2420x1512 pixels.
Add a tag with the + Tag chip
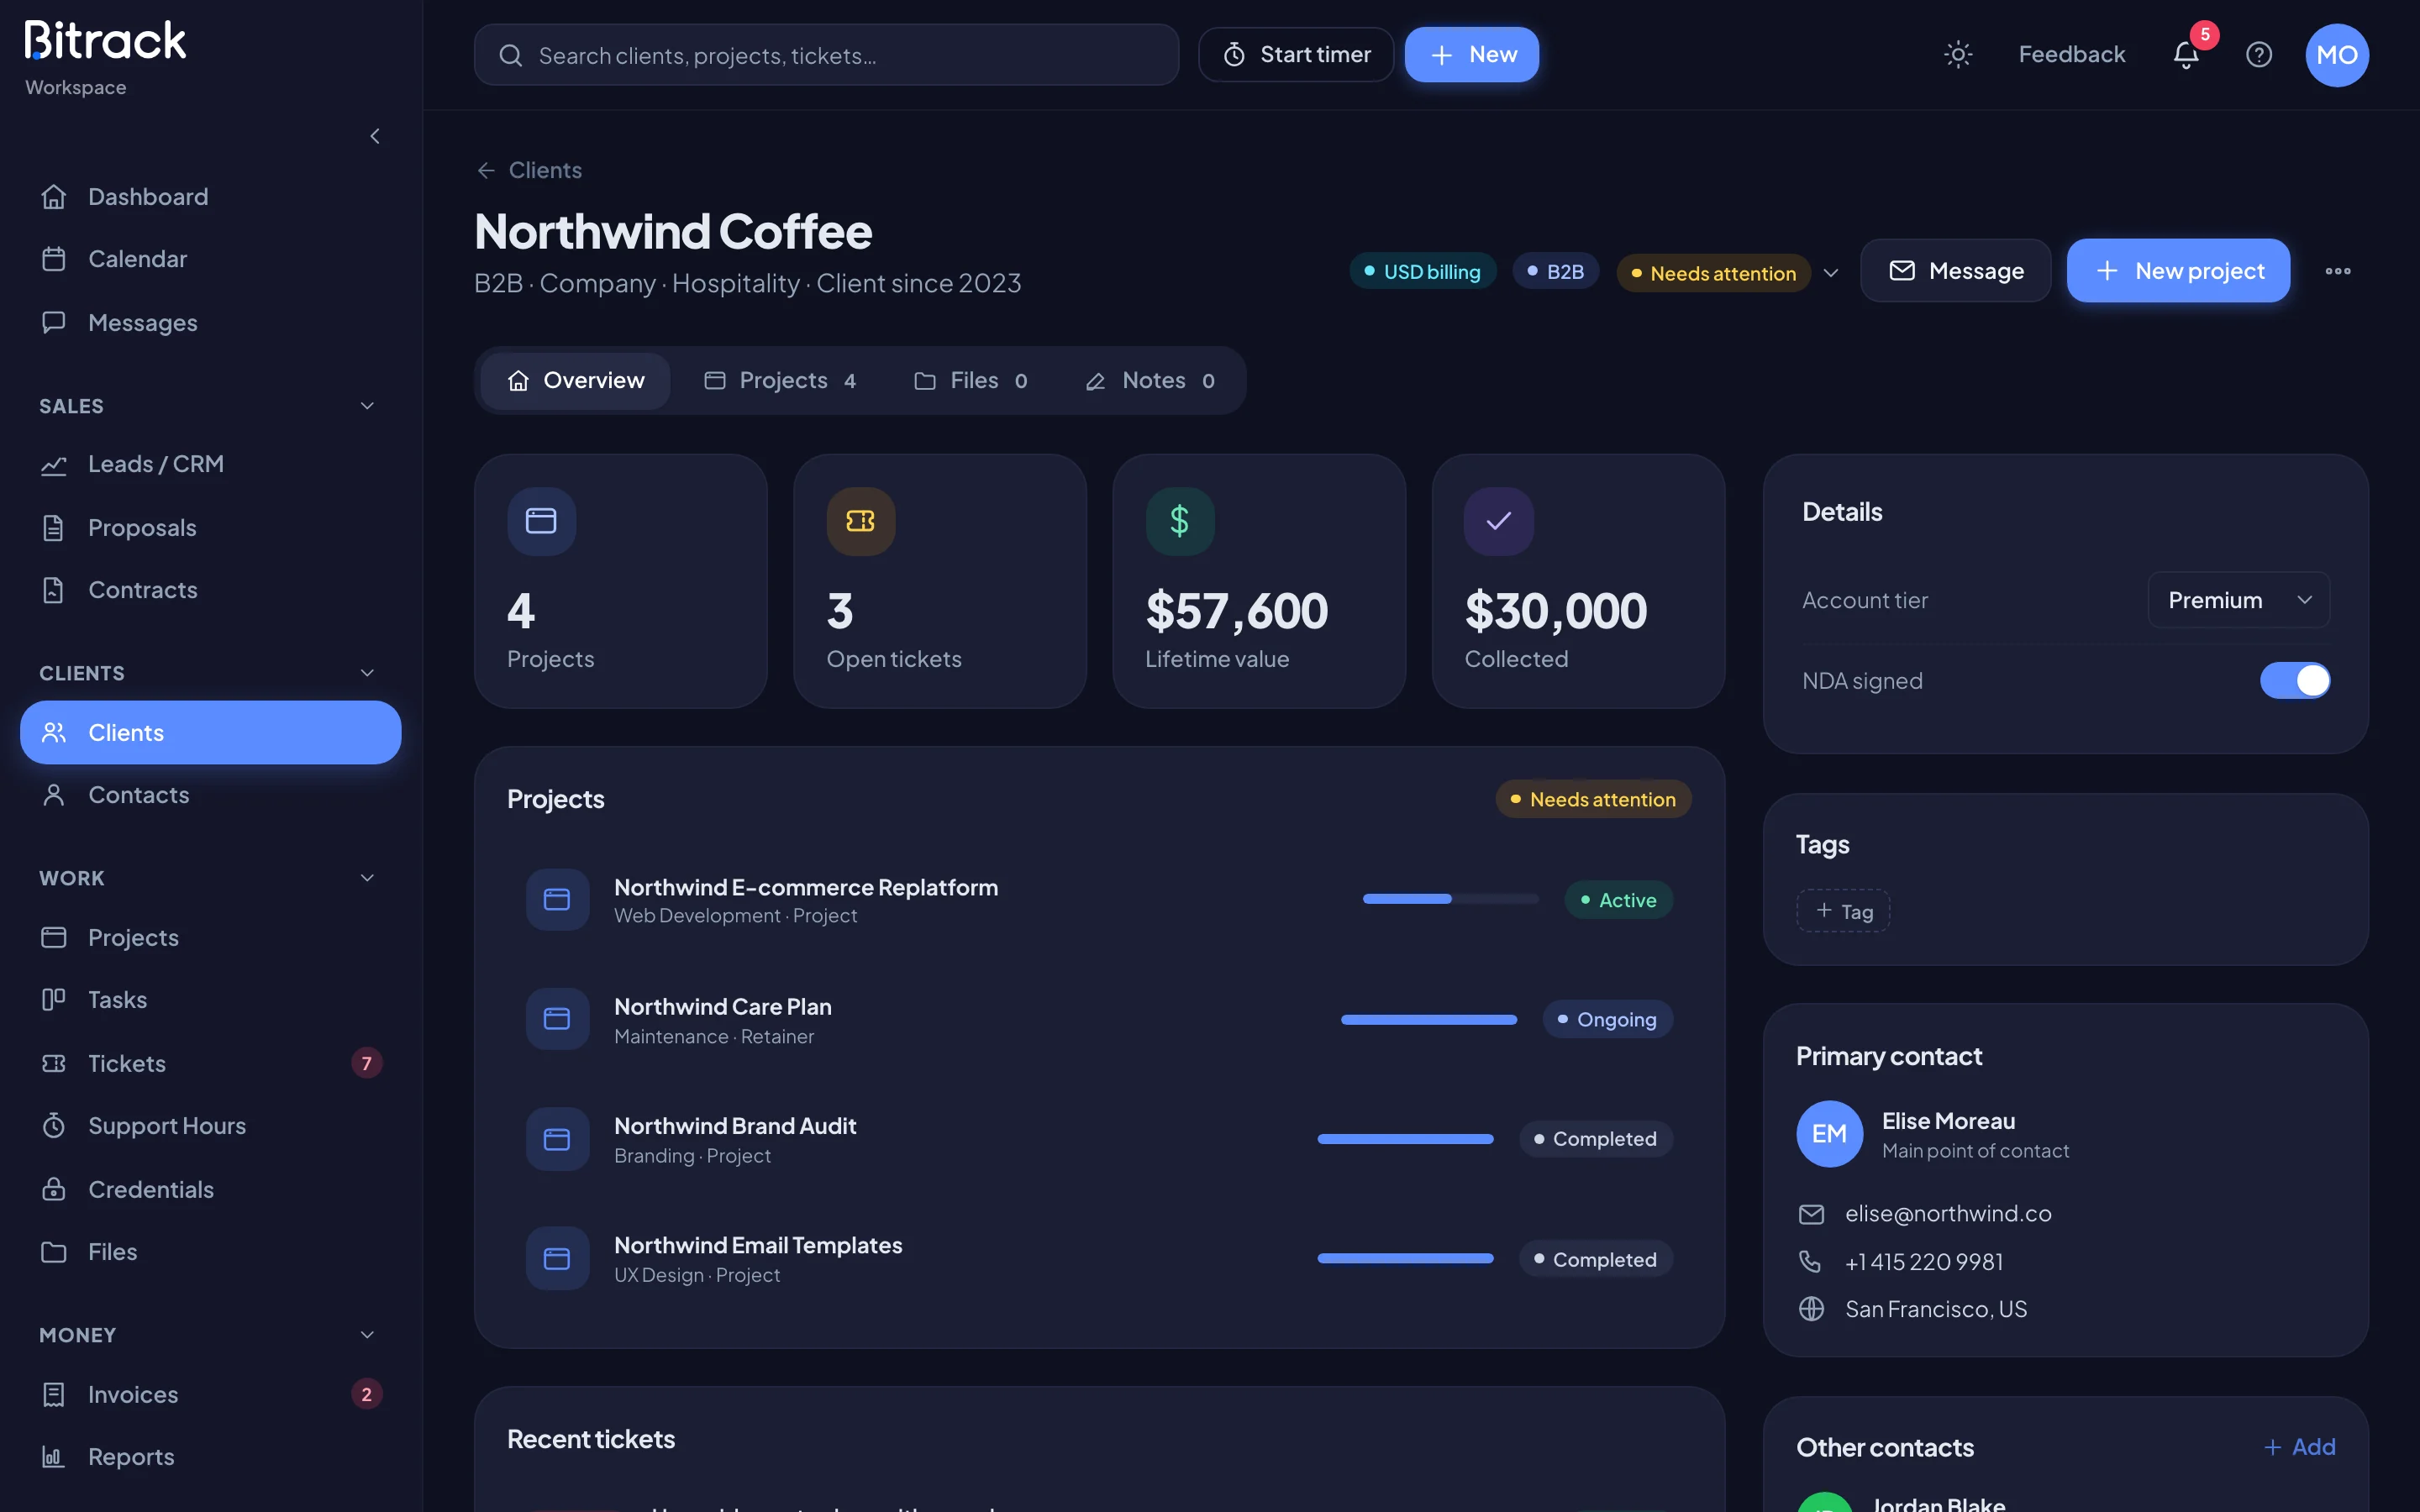tap(1843, 911)
